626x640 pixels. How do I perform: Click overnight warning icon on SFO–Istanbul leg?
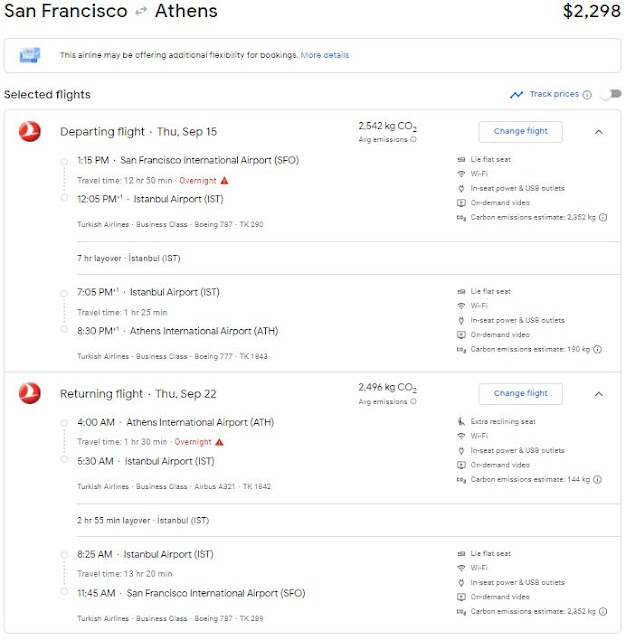click(x=224, y=180)
